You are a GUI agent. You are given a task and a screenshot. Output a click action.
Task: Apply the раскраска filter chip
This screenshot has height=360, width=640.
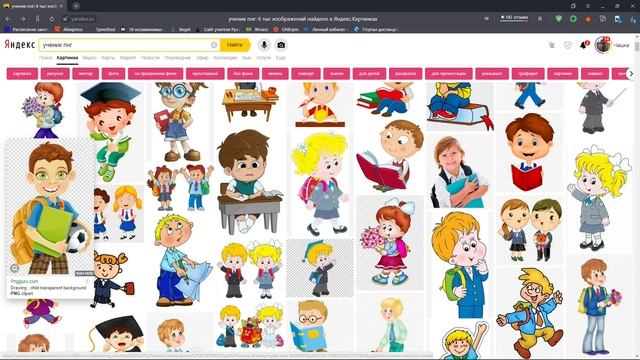[406, 73]
